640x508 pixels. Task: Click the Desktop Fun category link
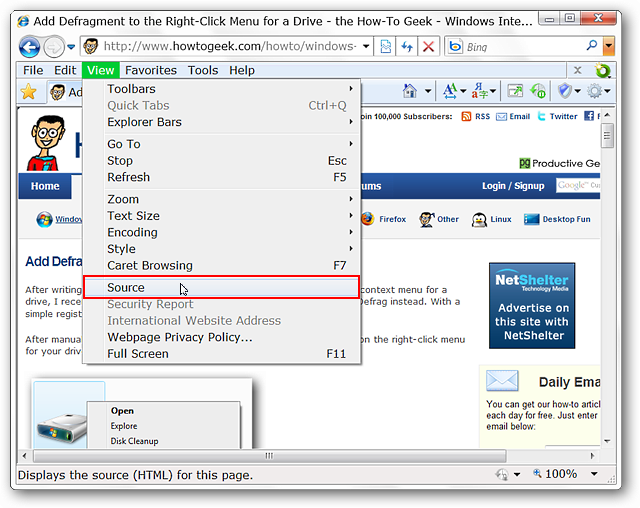(x=557, y=220)
